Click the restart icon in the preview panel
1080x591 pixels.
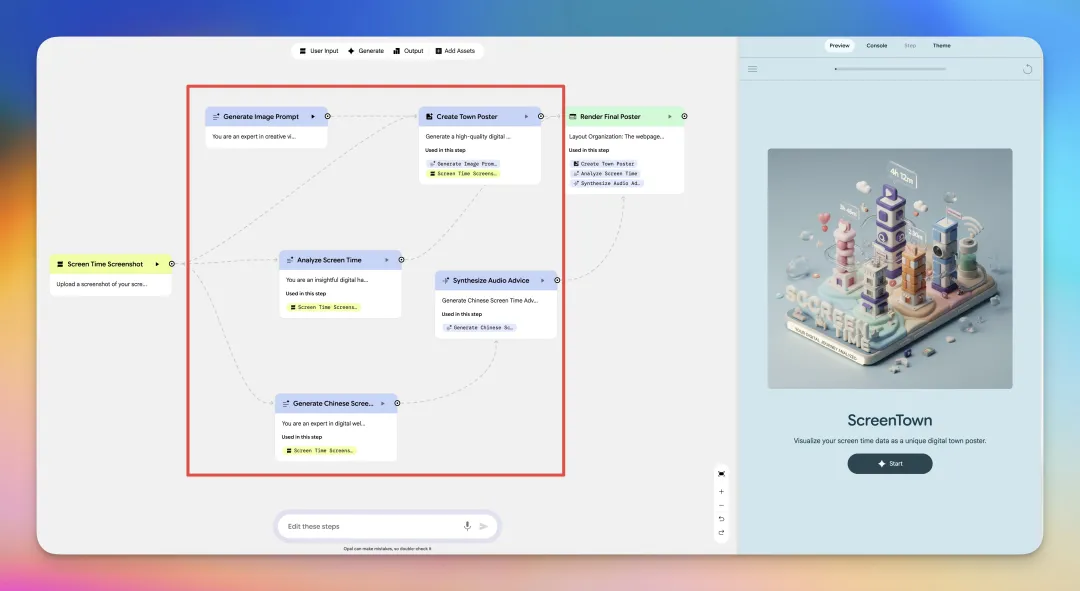(x=1027, y=69)
